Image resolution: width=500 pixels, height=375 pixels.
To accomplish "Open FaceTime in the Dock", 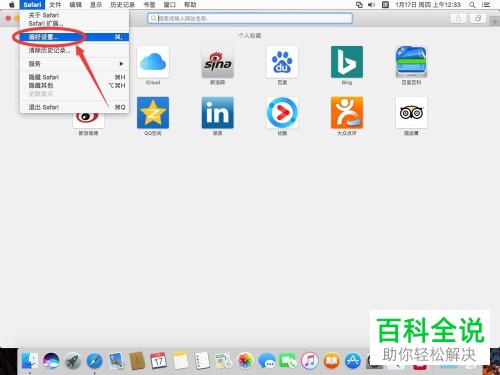I will [x=288, y=361].
